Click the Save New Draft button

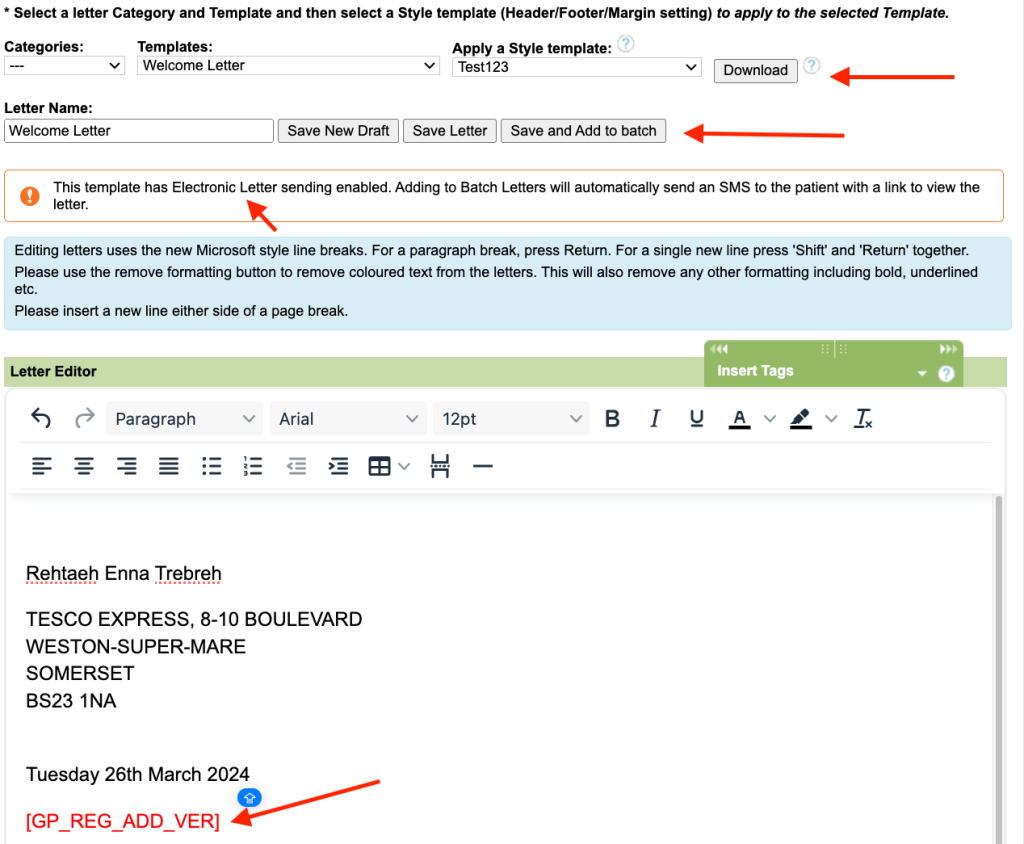click(338, 131)
